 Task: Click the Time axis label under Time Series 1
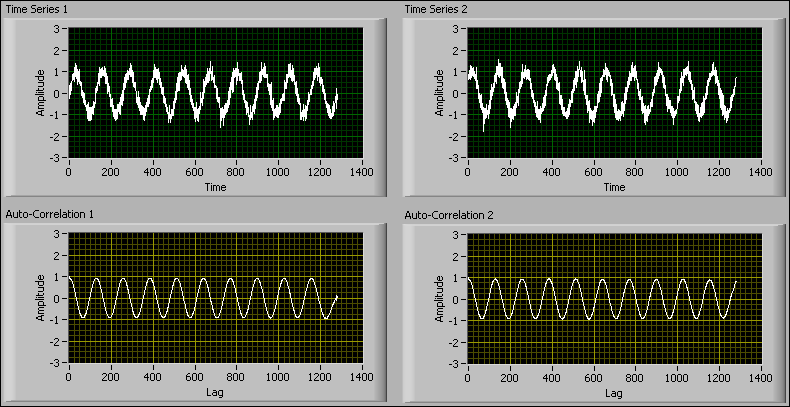tap(214, 187)
